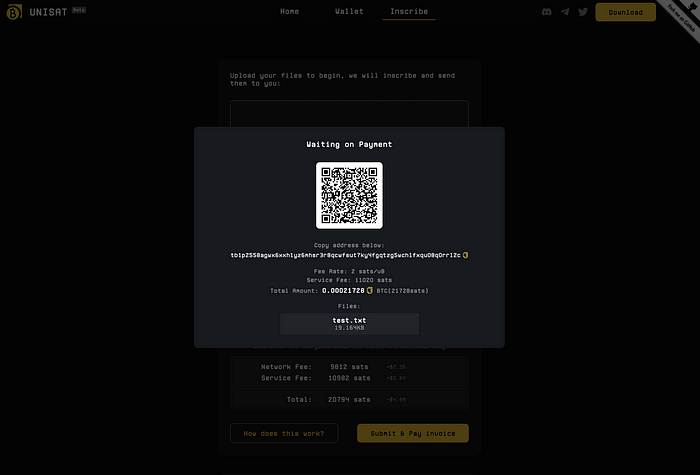Select the tb1p payment address text
Screen dimensions: 700x475
tap(344, 255)
